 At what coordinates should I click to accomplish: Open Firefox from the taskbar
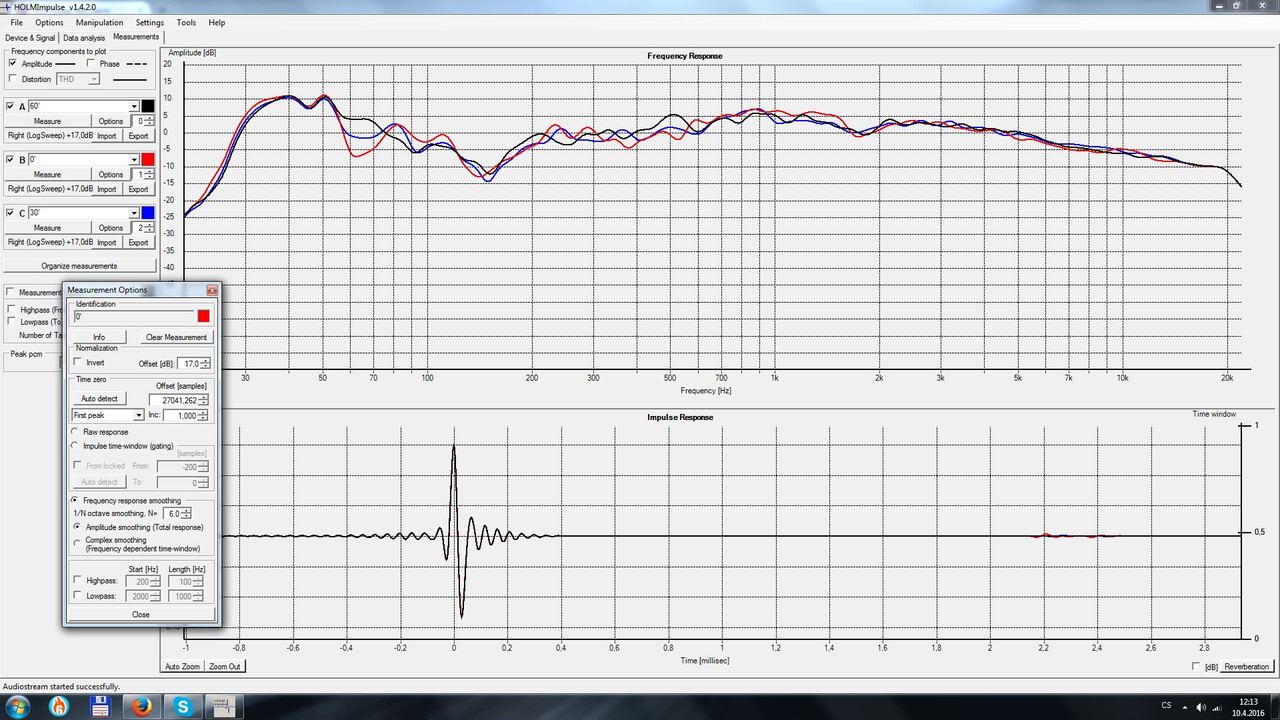[141, 707]
